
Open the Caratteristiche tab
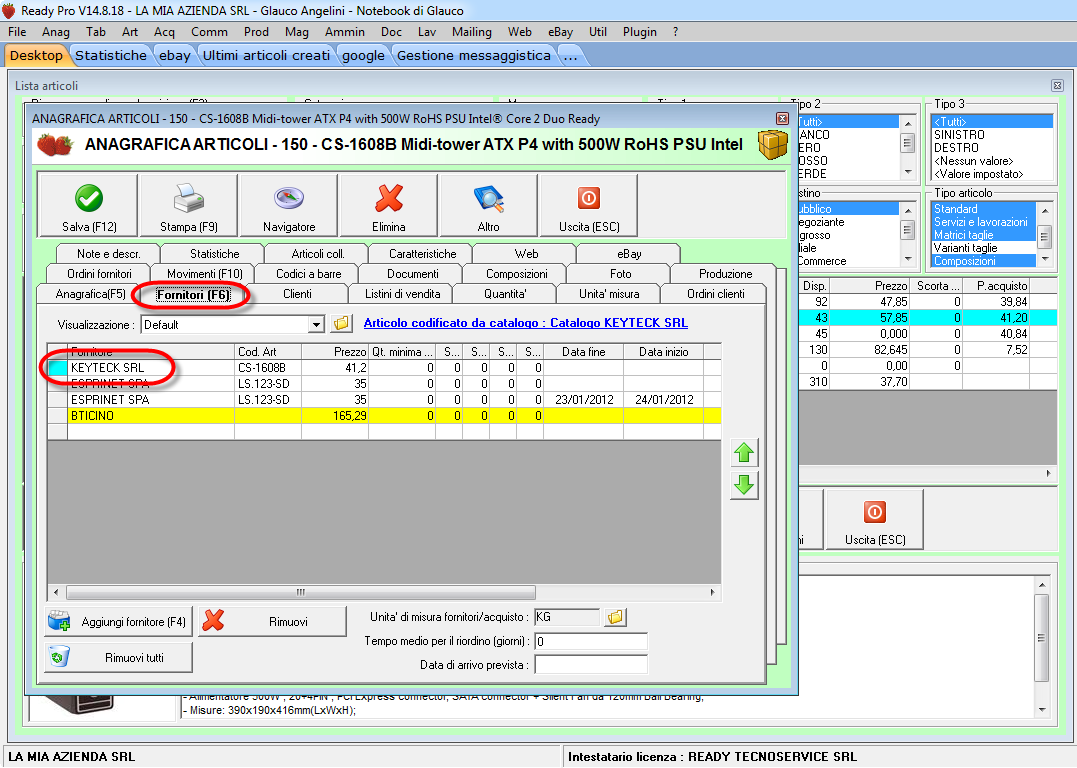point(422,253)
